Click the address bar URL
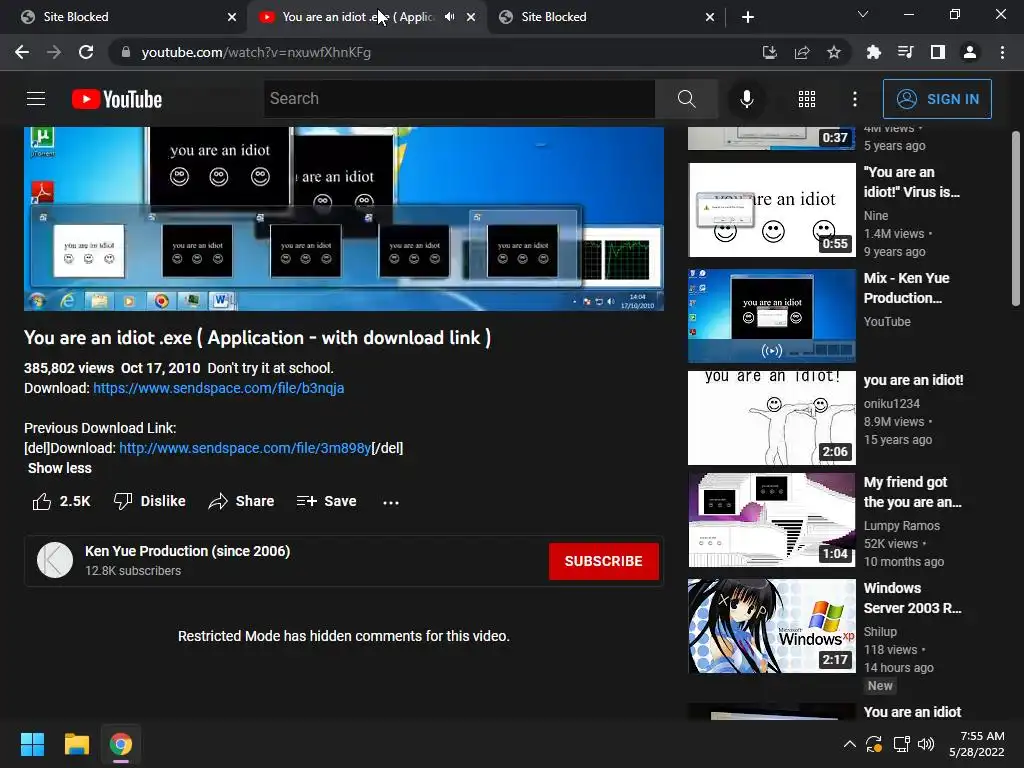1024x768 pixels. (256, 52)
